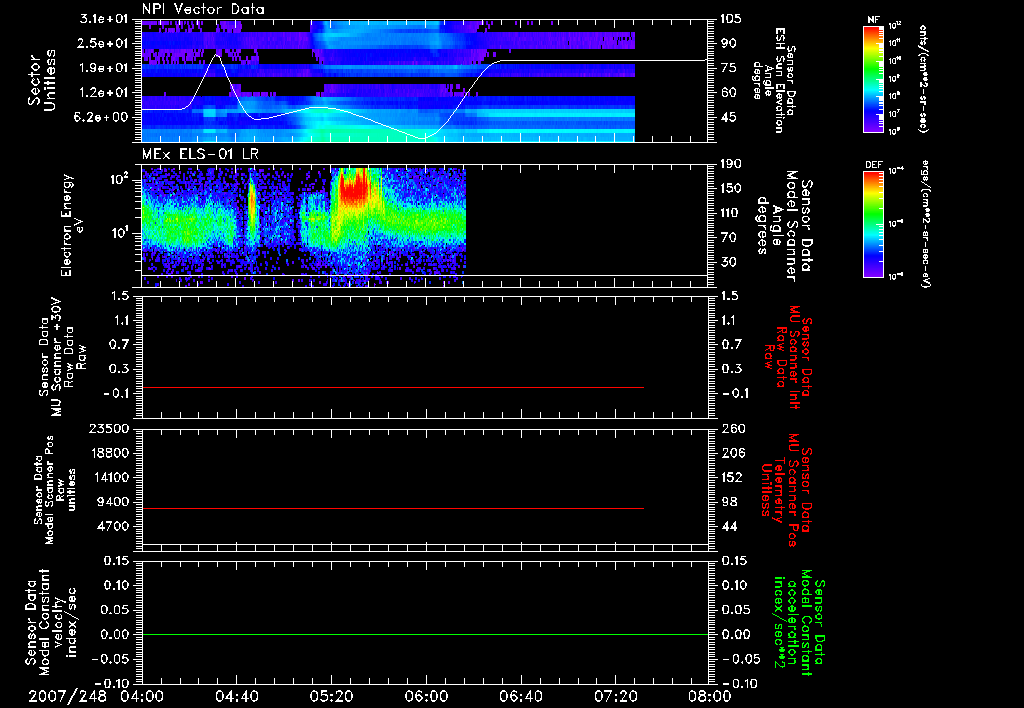Click the "150" scanner angle tick value
Image resolution: width=1024 pixels, height=708 pixels.
(731, 188)
